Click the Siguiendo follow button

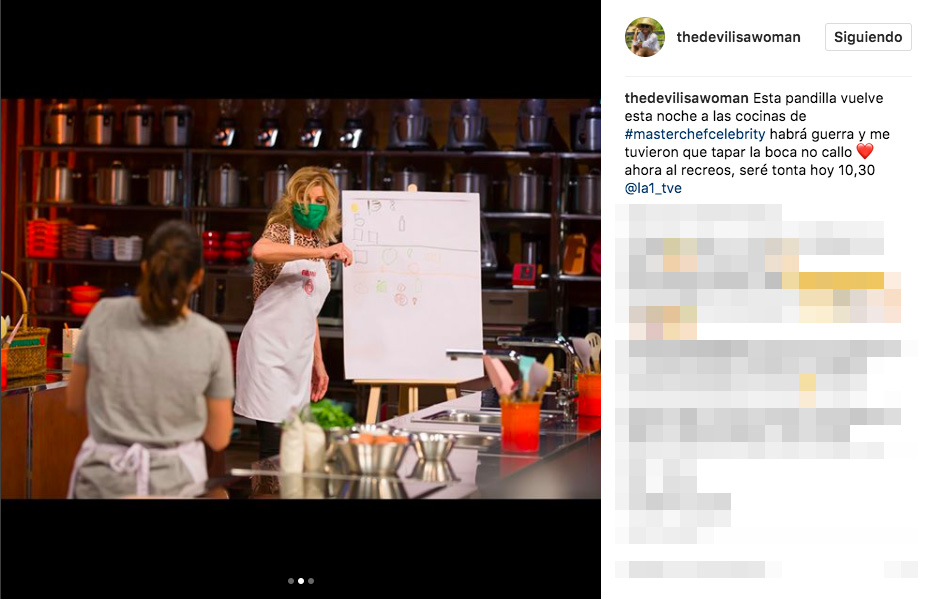[868, 37]
